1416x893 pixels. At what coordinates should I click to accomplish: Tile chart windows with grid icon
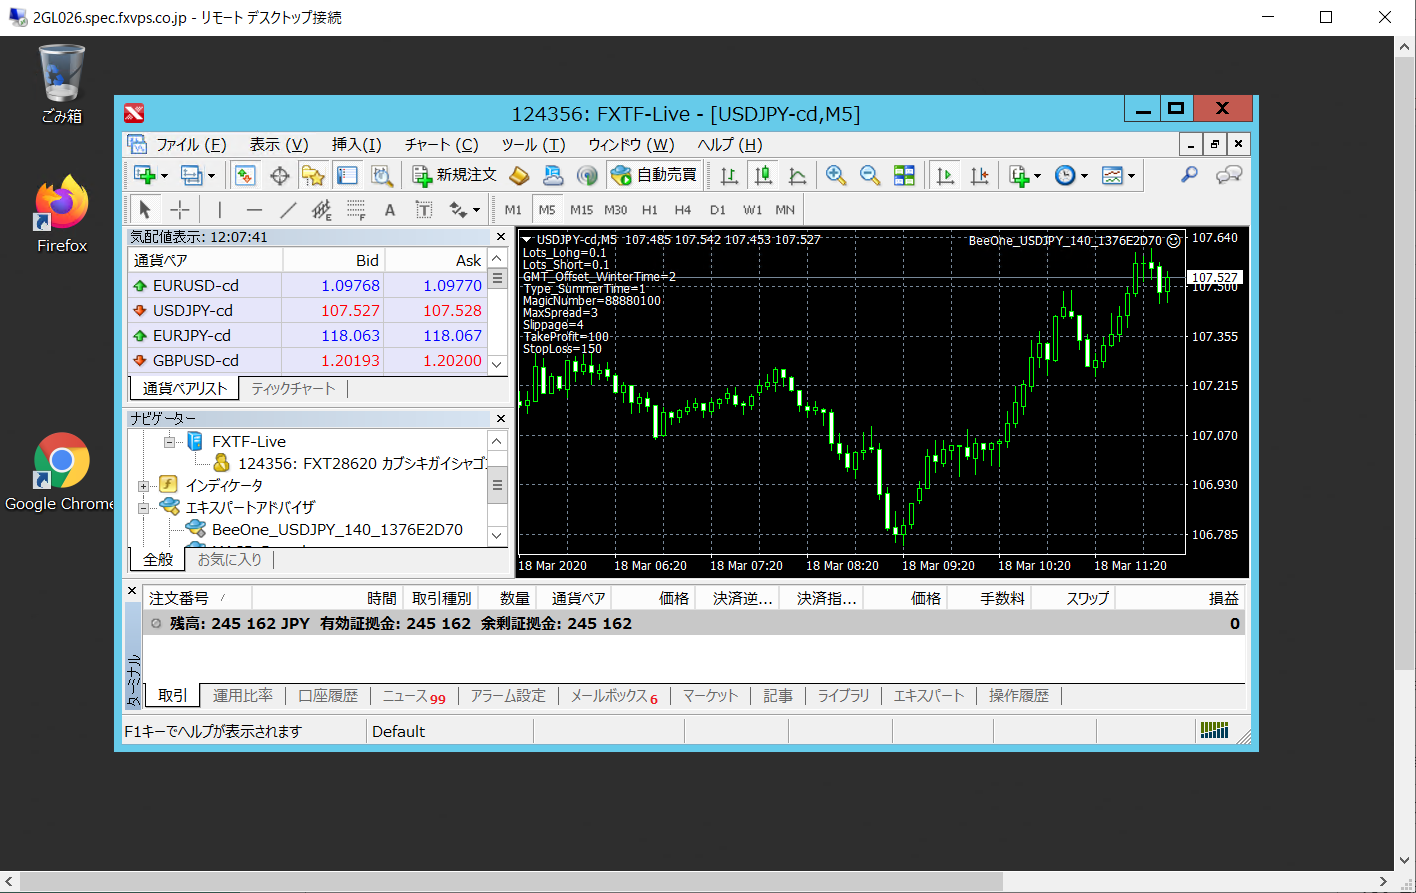pyautogui.click(x=904, y=175)
